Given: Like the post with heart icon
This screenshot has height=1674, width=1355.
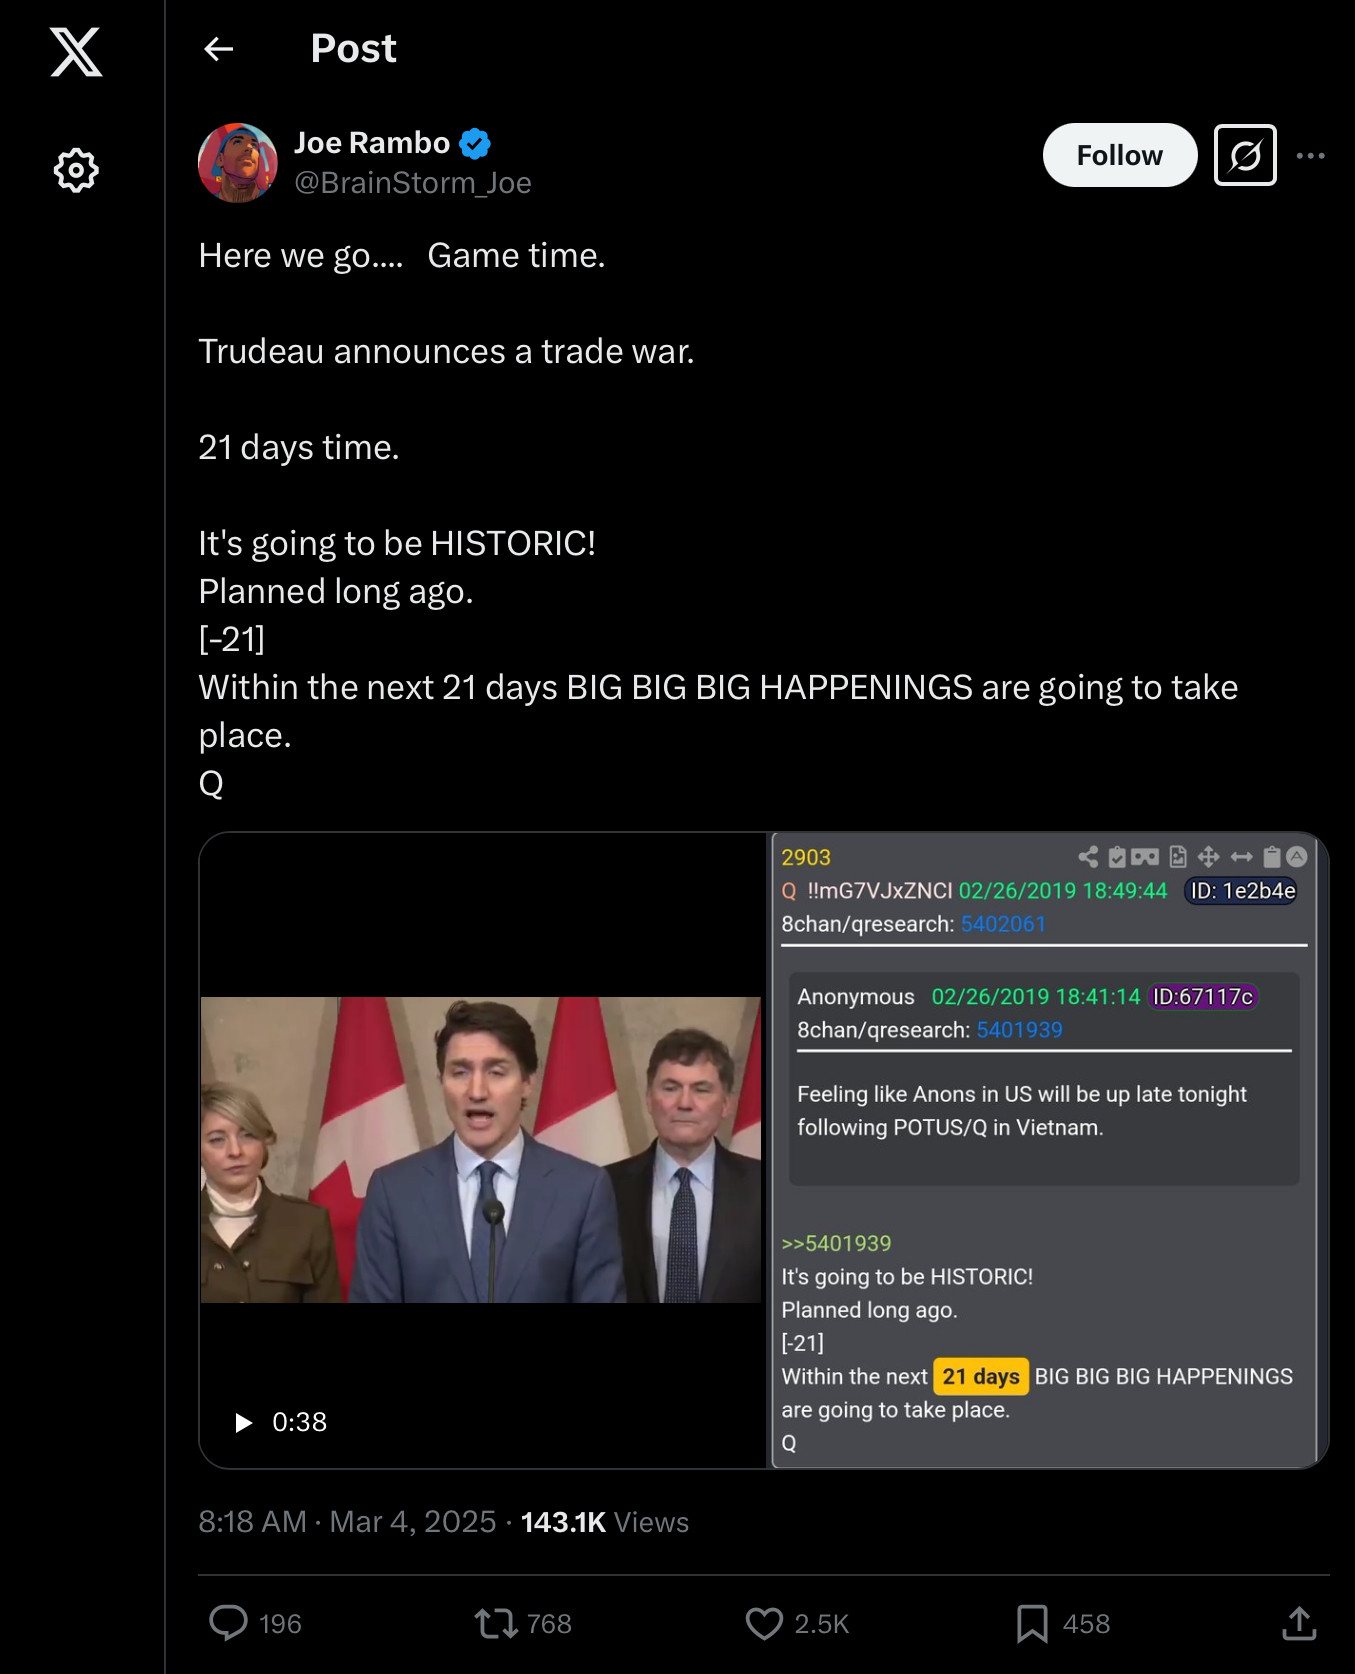Looking at the screenshot, I should point(764,1623).
